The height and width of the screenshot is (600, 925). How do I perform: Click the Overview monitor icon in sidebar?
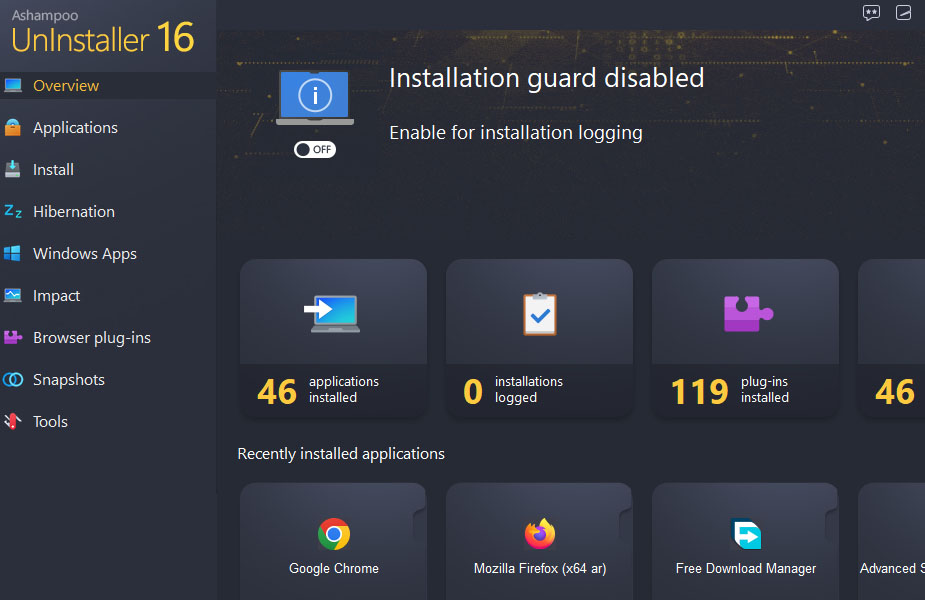pyautogui.click(x=13, y=86)
